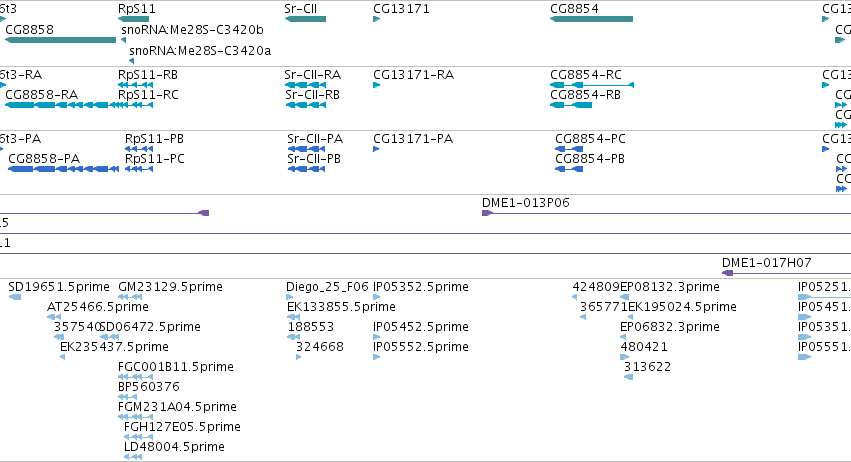The width and height of the screenshot is (851, 462).
Task: Click the CG13171 gene arrow marker
Action: coord(377,19)
